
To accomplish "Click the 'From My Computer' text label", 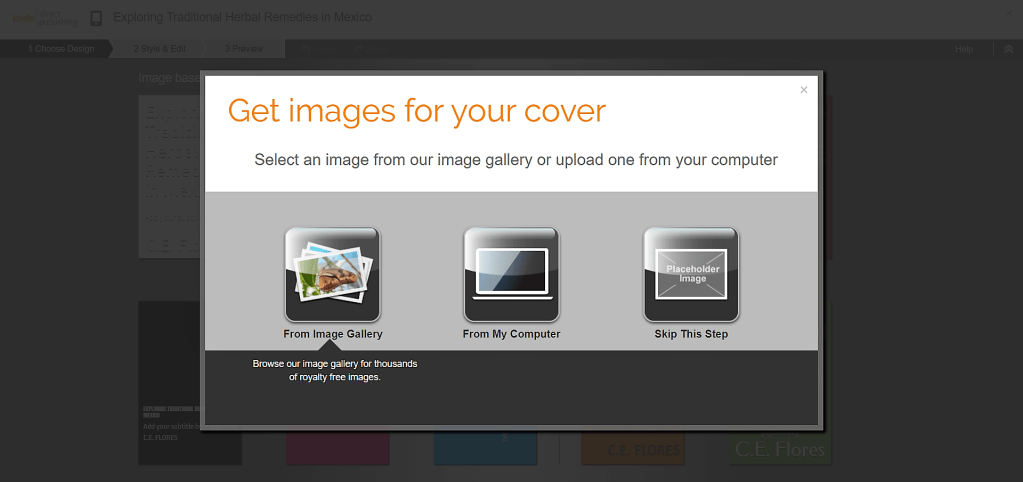I will (511, 334).
